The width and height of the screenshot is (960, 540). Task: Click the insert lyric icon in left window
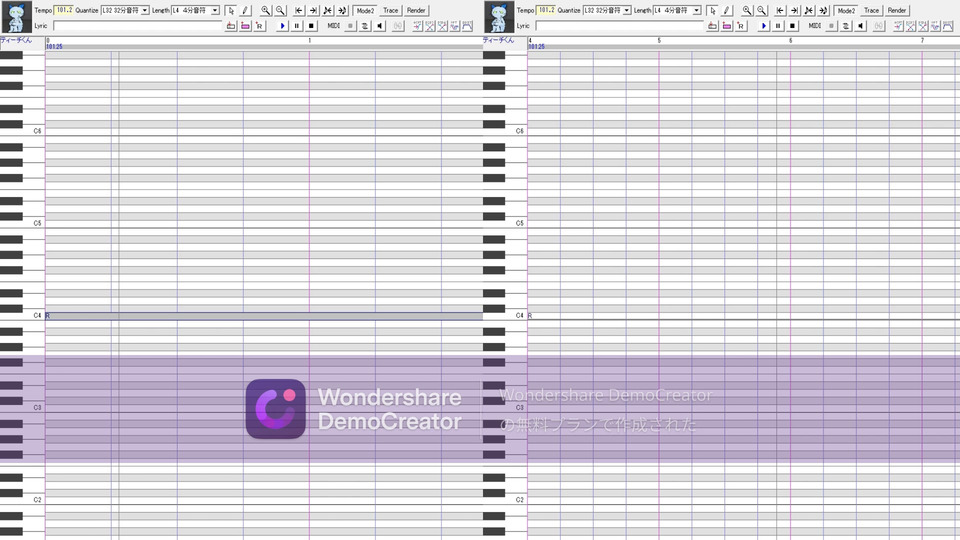(x=231, y=26)
